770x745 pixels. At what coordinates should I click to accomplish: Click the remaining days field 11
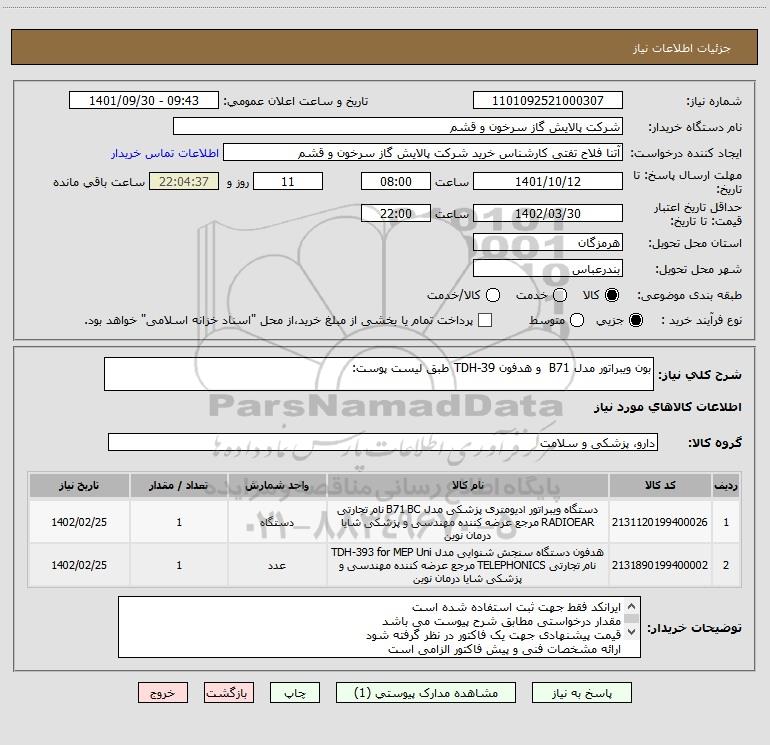(x=288, y=181)
